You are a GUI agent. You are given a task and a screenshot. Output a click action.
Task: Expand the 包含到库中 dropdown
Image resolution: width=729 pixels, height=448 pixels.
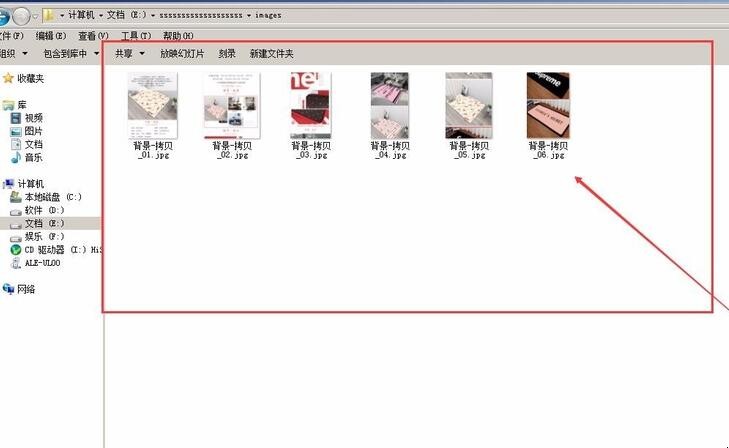71,53
